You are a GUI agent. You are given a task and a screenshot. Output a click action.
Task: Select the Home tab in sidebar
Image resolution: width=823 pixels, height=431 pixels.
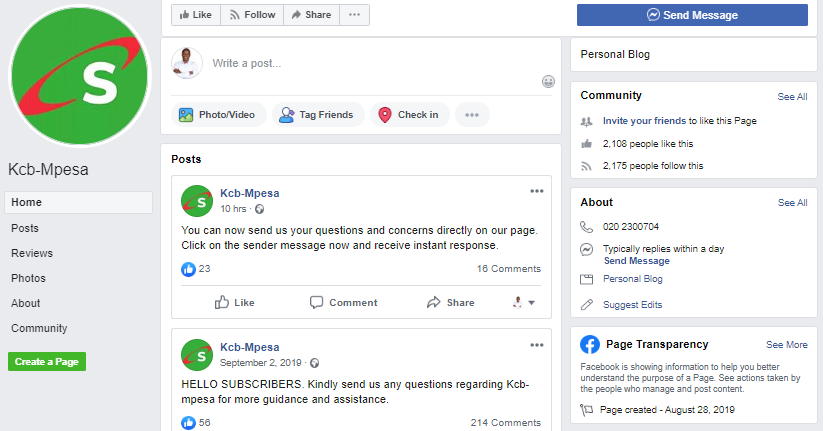point(78,202)
